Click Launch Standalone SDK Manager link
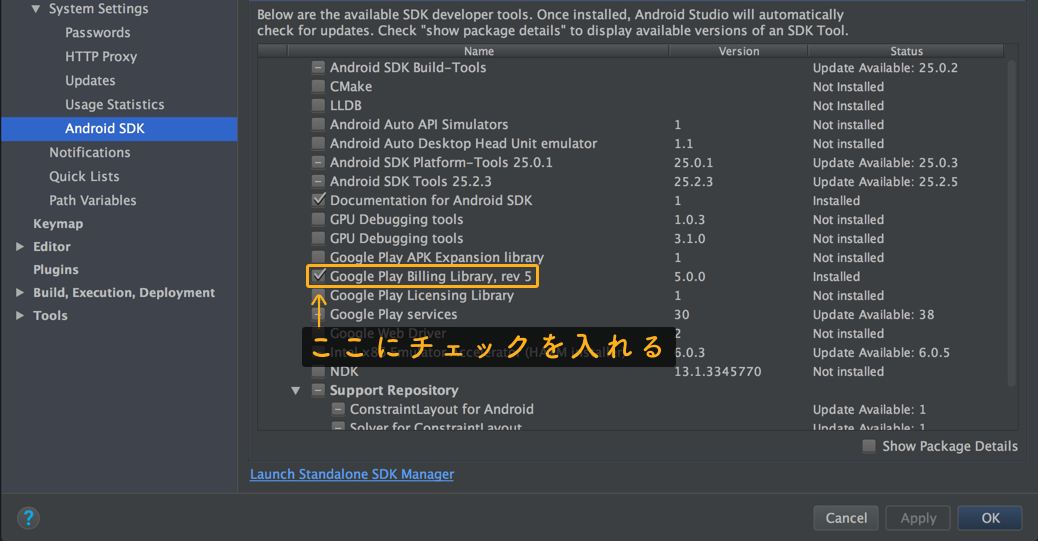The height and width of the screenshot is (541, 1038). [352, 474]
